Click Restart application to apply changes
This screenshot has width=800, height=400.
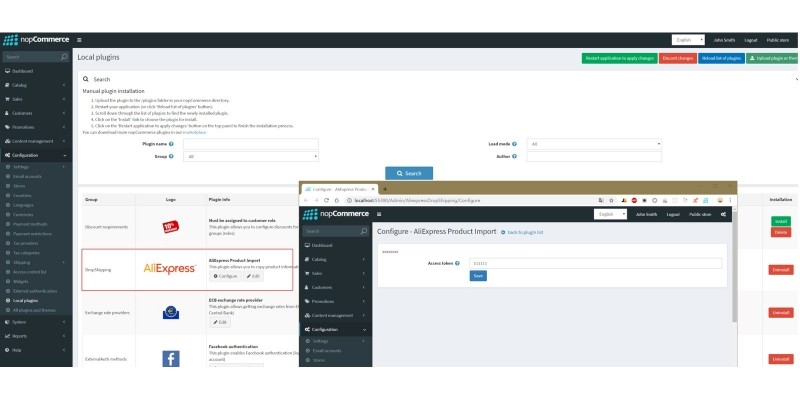point(619,58)
